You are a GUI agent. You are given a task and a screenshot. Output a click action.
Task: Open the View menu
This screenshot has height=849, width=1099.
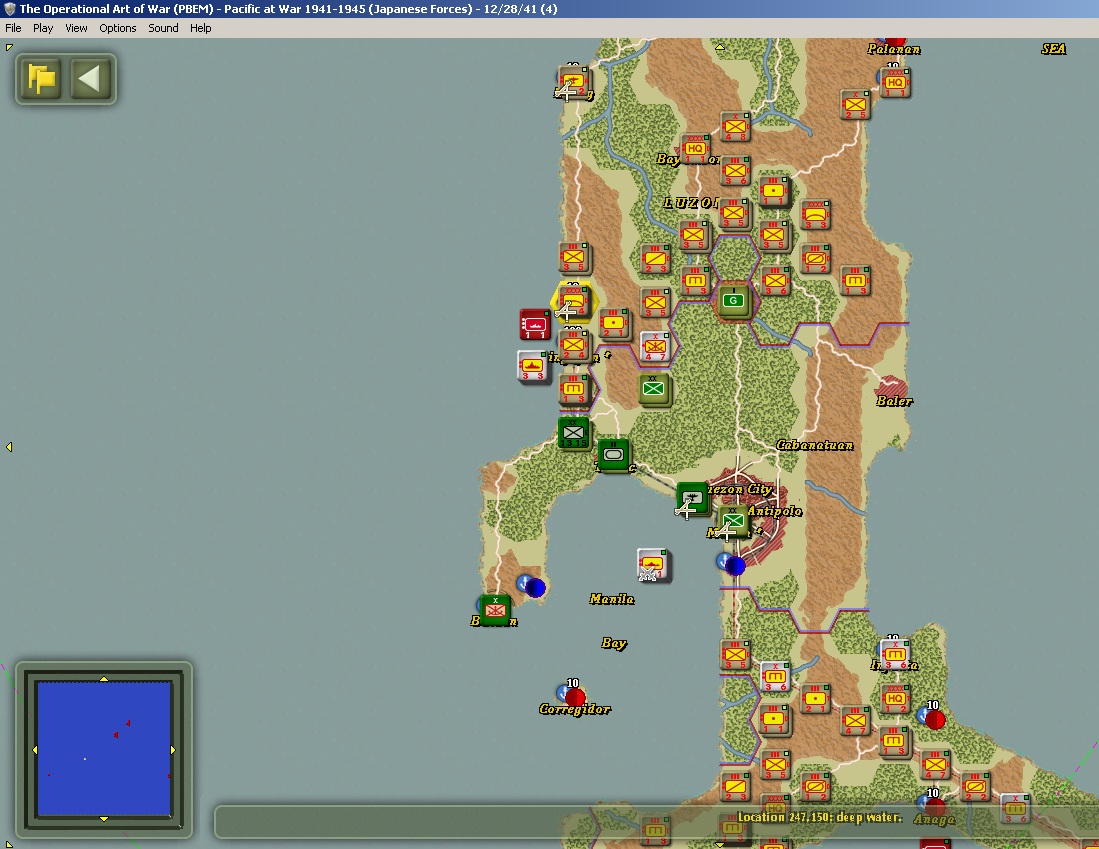76,28
